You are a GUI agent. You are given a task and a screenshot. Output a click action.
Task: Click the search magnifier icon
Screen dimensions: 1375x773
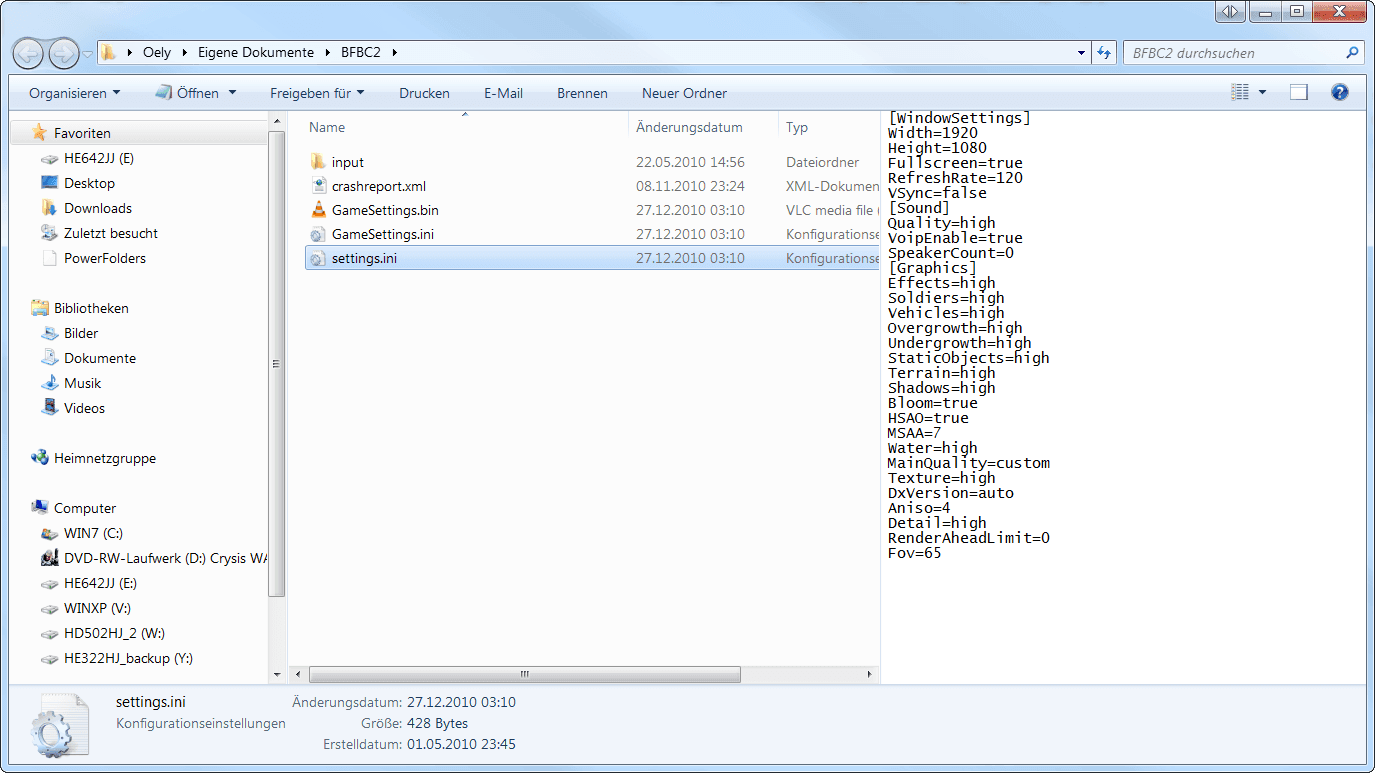[x=1352, y=53]
